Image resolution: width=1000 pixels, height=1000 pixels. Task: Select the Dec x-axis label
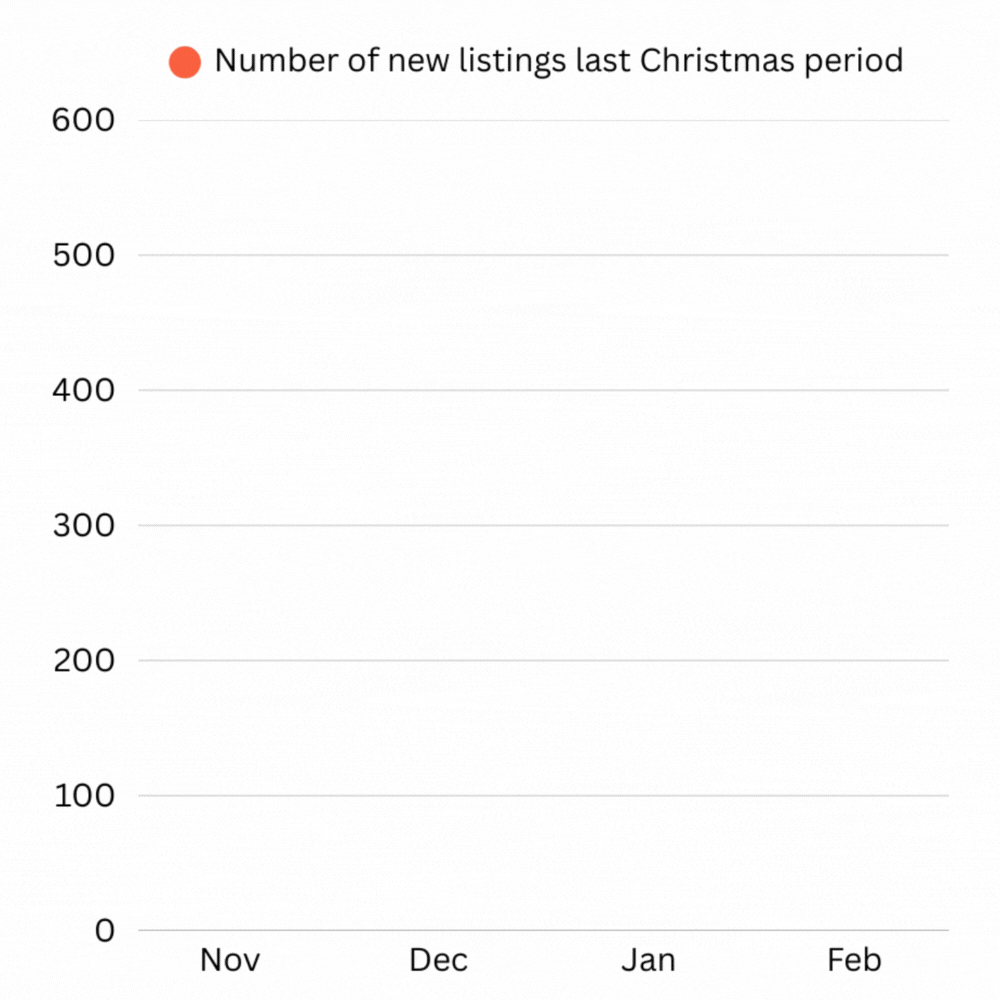click(438, 961)
